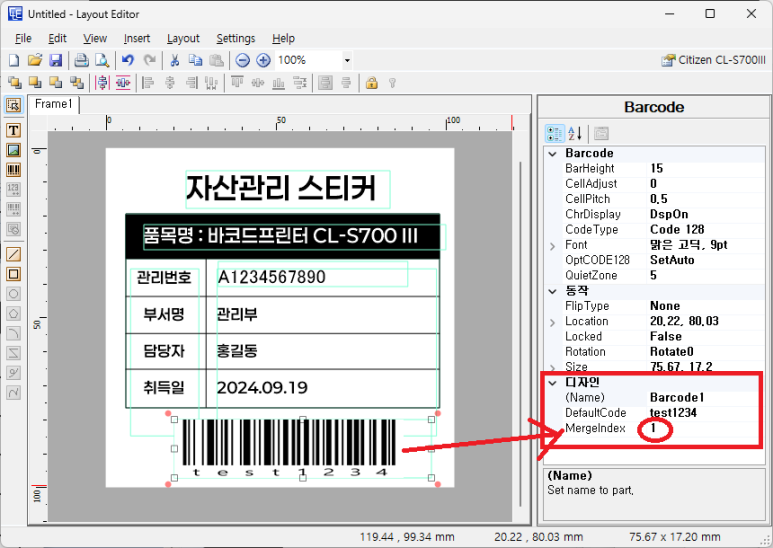Select the Polygon drawing tool
The image size is (773, 548).
[x=13, y=314]
